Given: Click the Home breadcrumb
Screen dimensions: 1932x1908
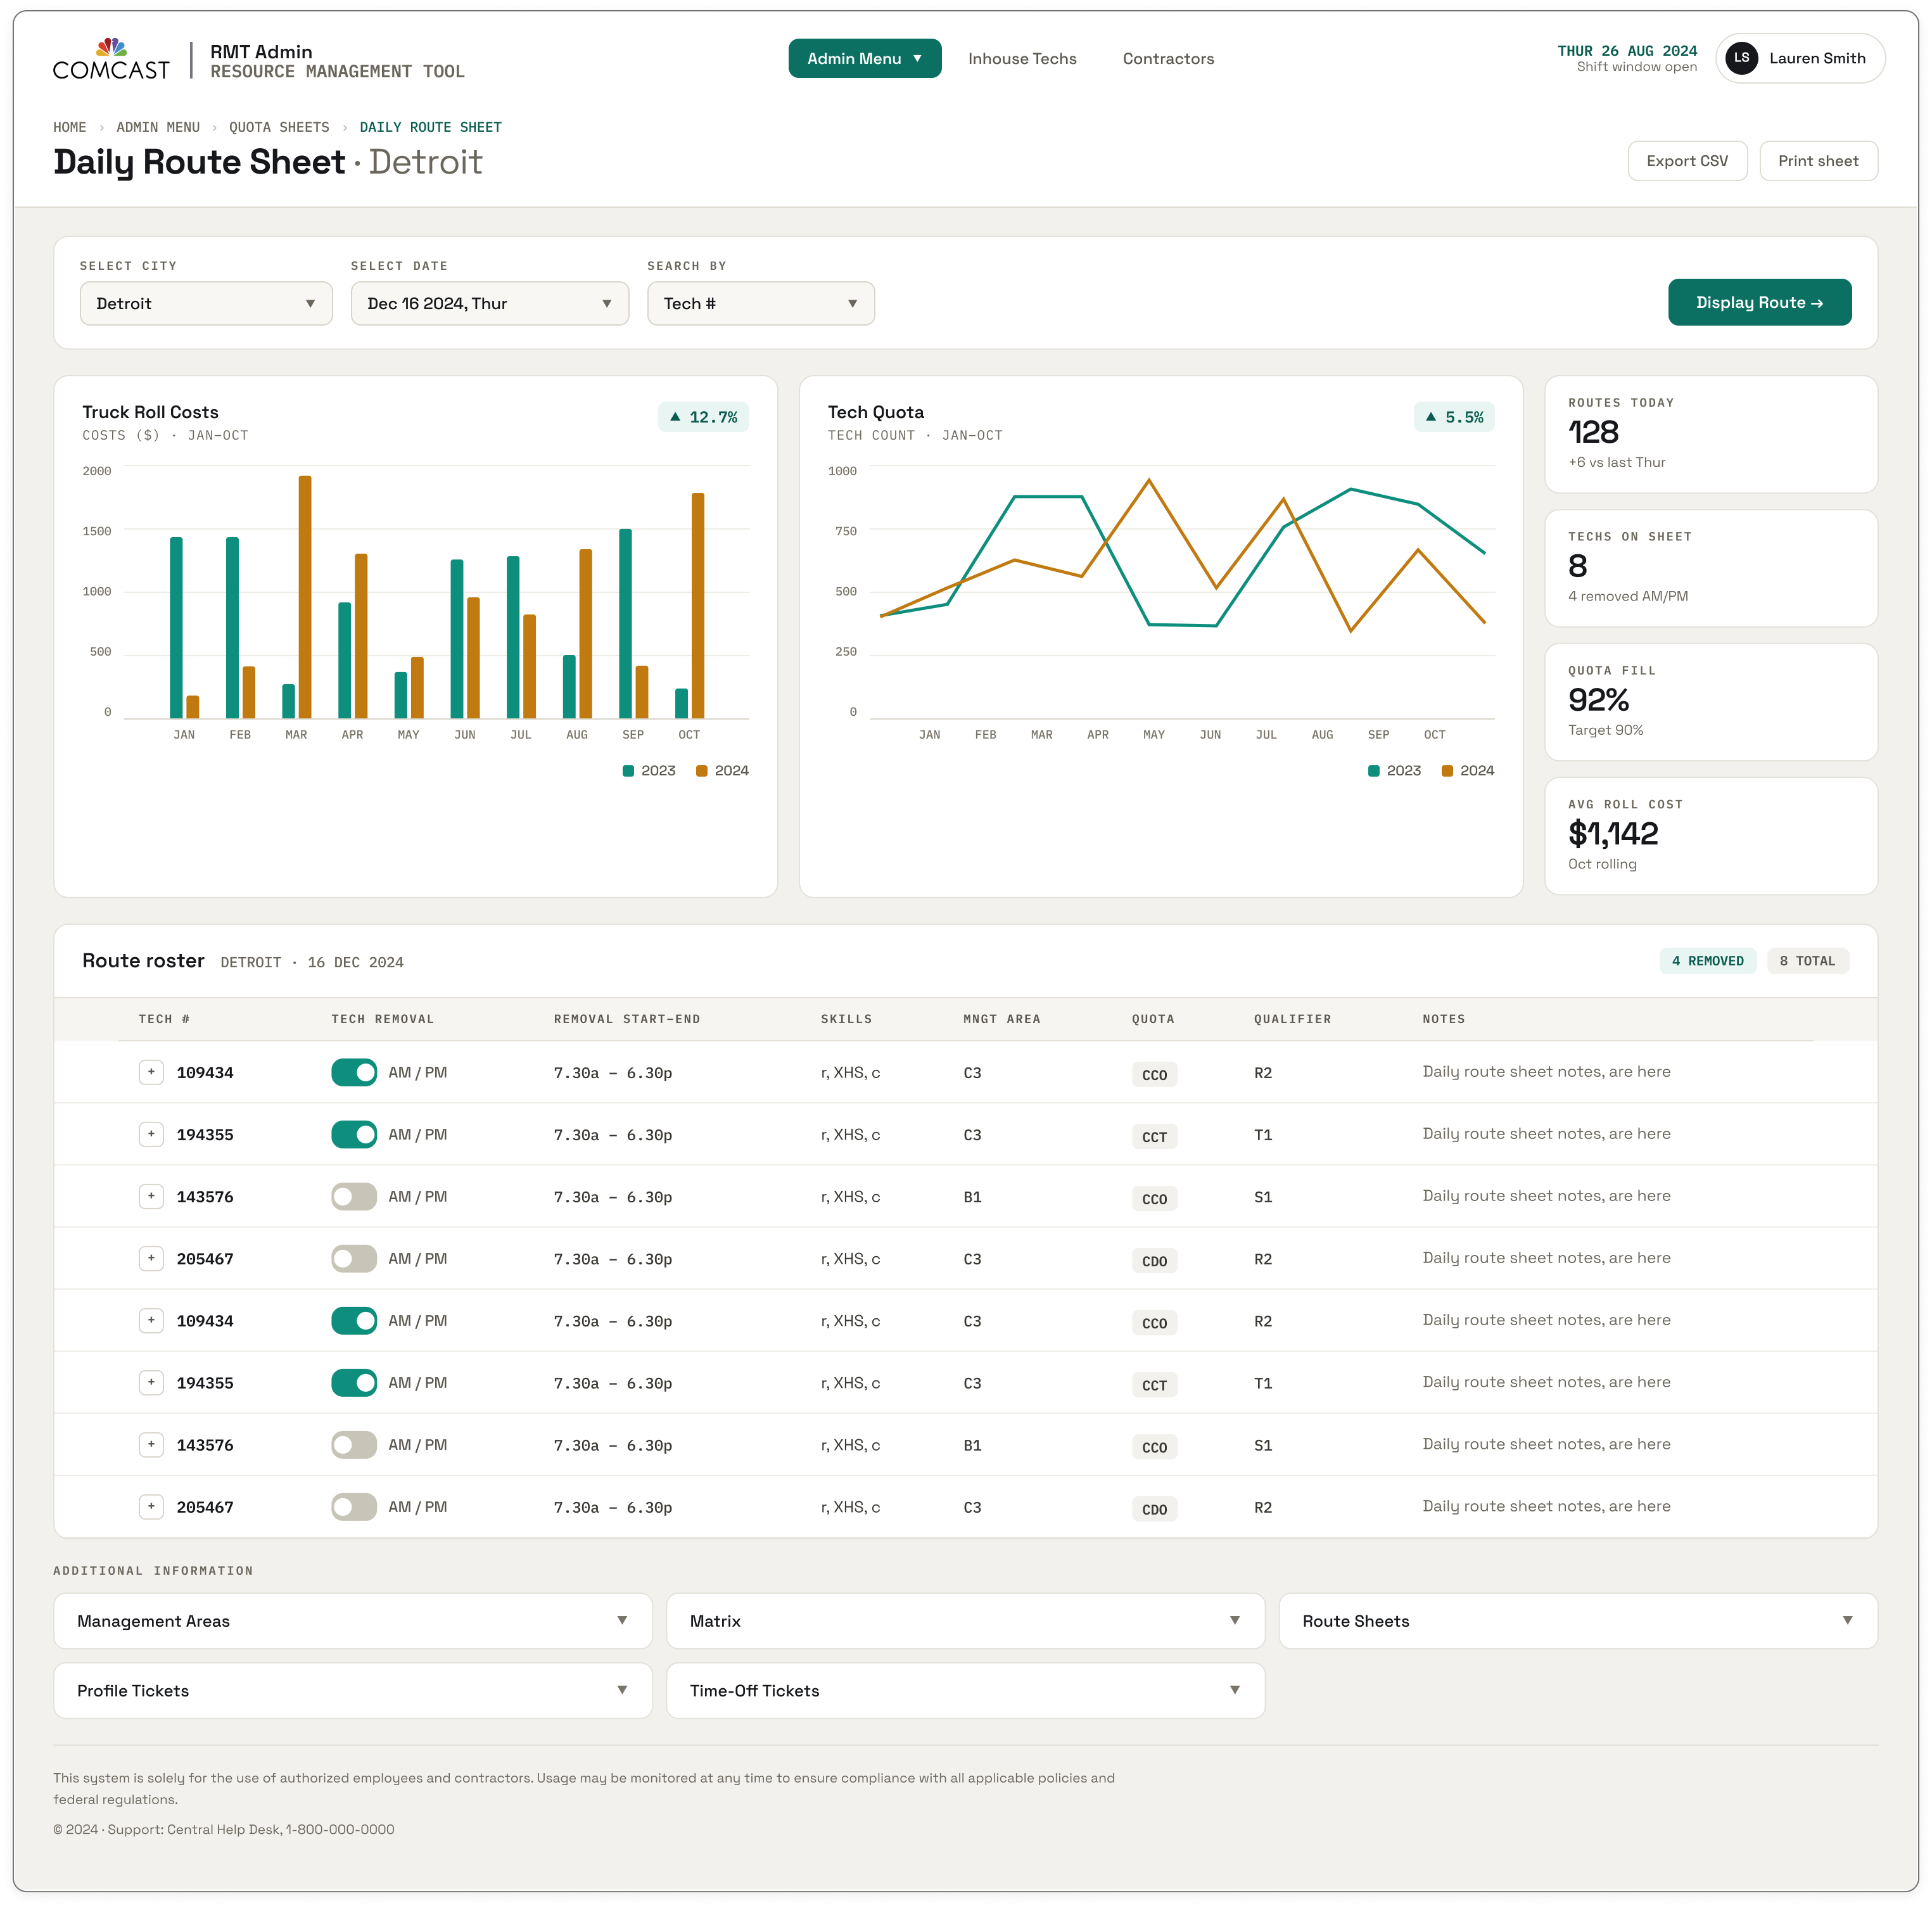Looking at the screenshot, I should tap(69, 127).
